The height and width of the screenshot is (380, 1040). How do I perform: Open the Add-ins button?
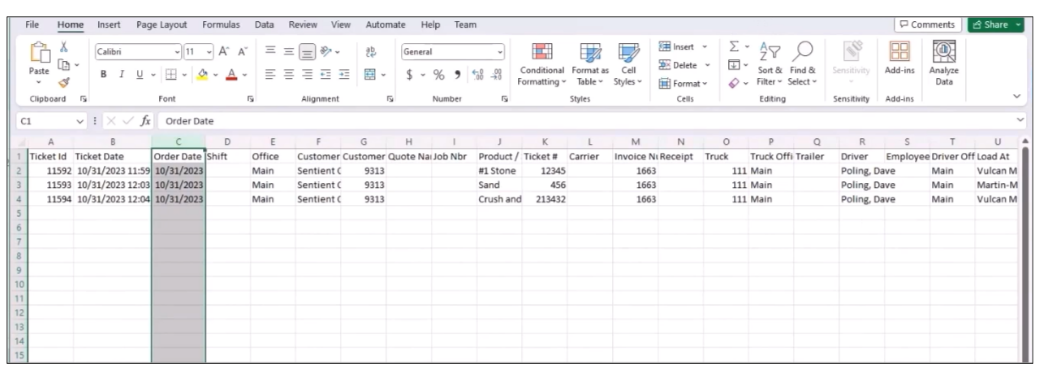899,58
